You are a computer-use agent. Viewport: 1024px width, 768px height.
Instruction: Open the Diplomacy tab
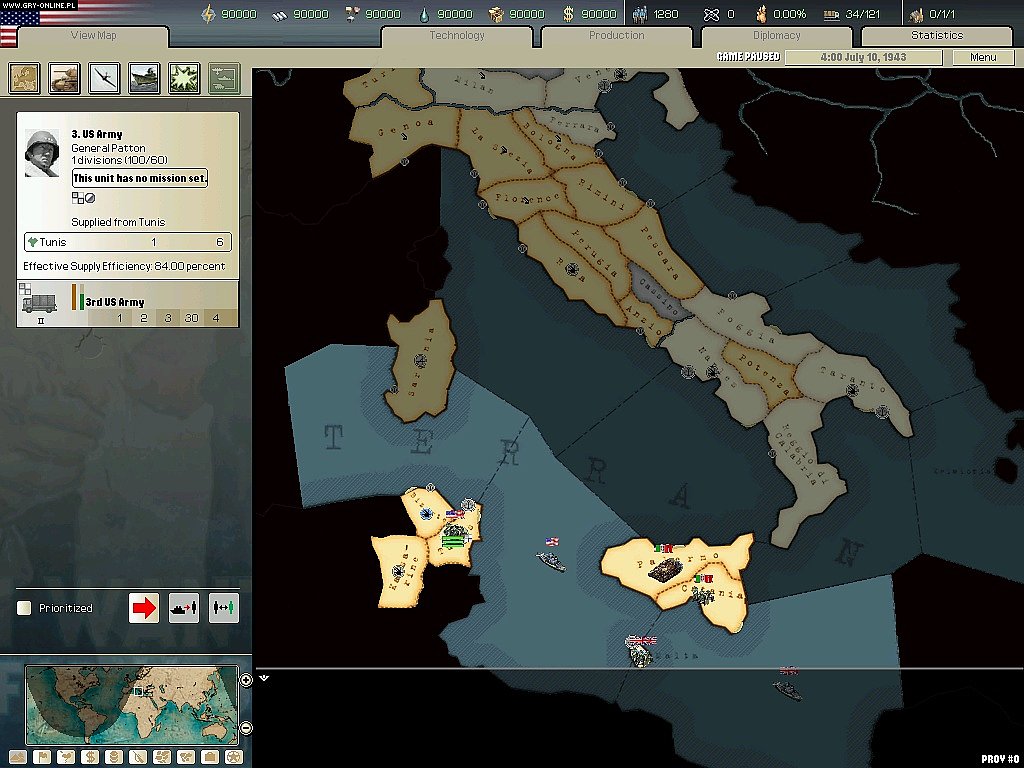coord(779,35)
